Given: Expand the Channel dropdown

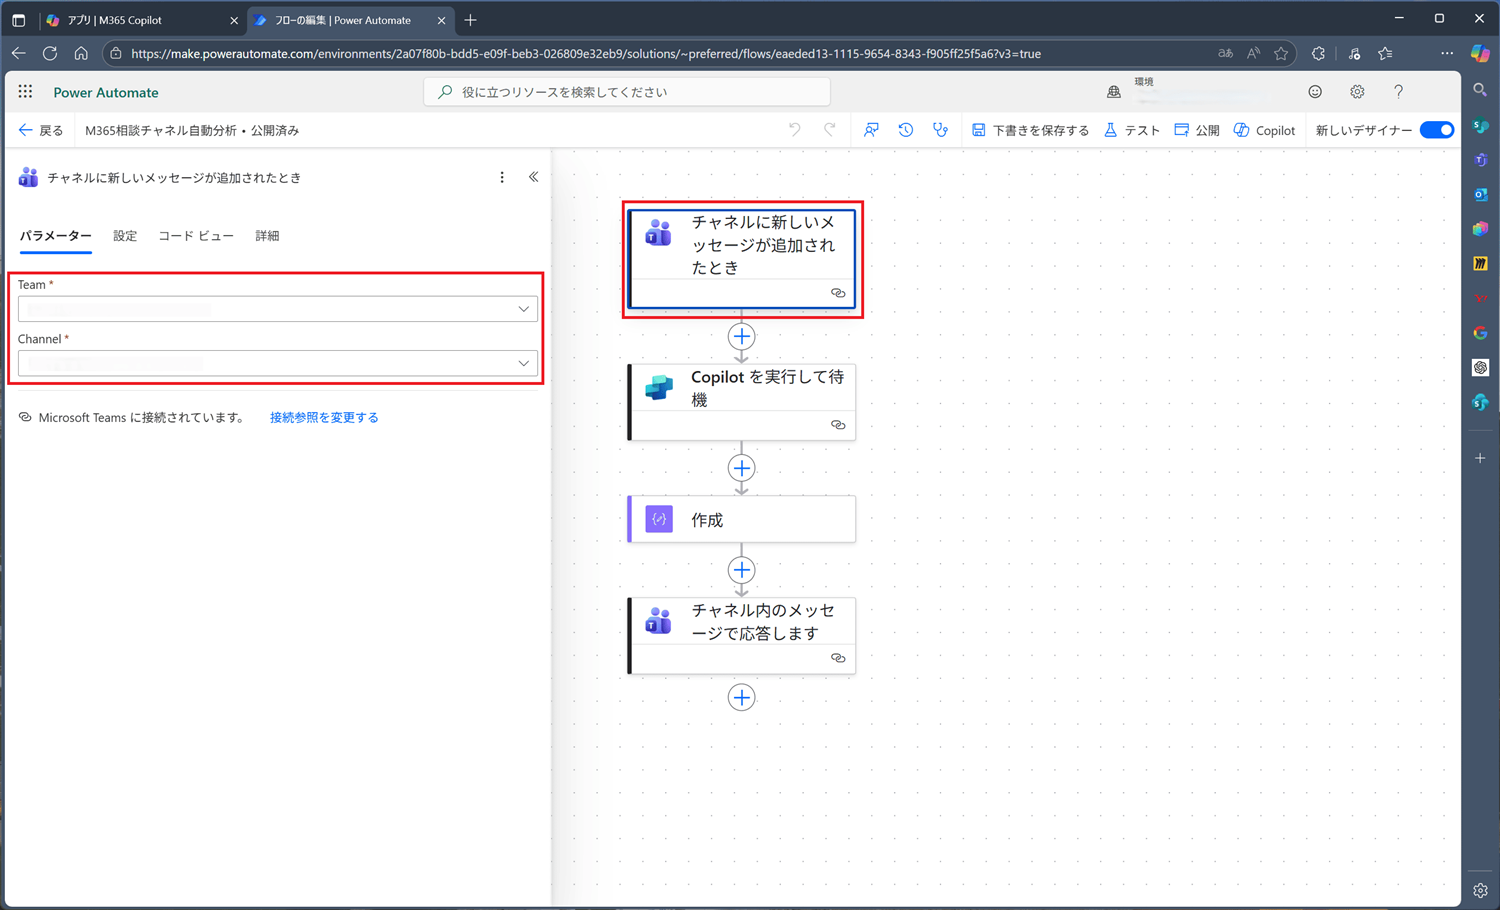Looking at the screenshot, I should click(523, 363).
